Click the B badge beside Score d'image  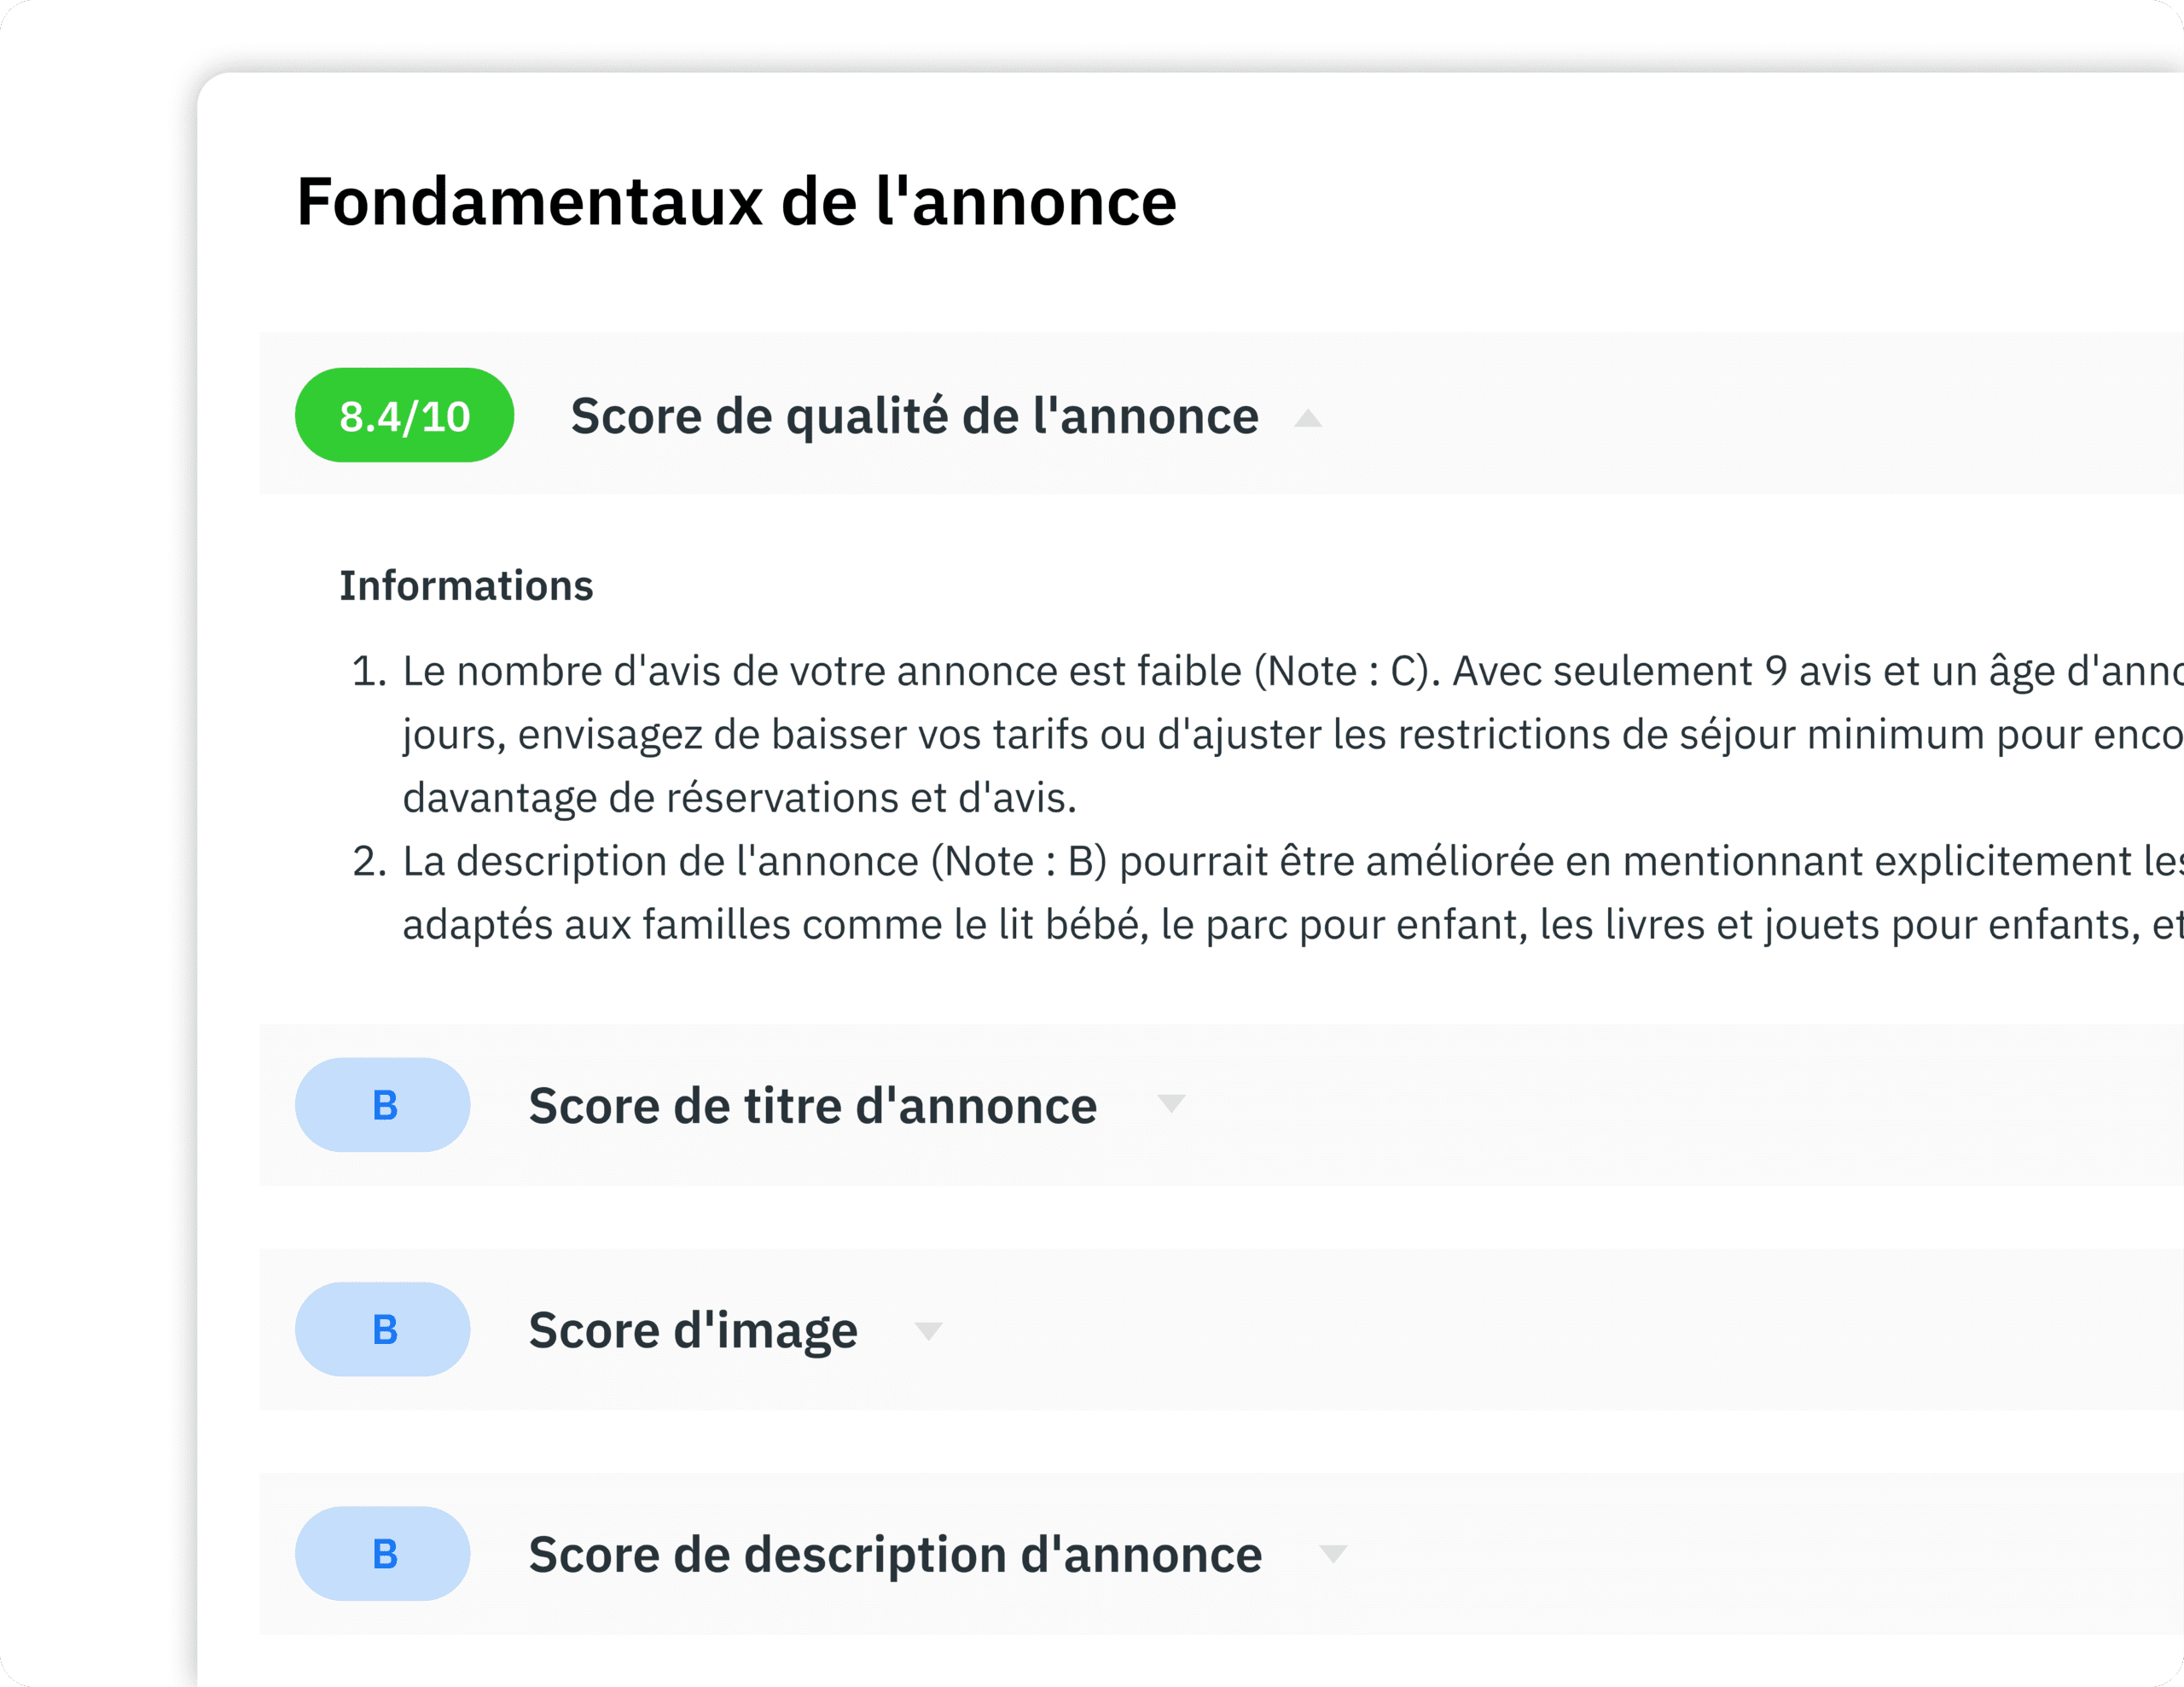click(x=383, y=1330)
